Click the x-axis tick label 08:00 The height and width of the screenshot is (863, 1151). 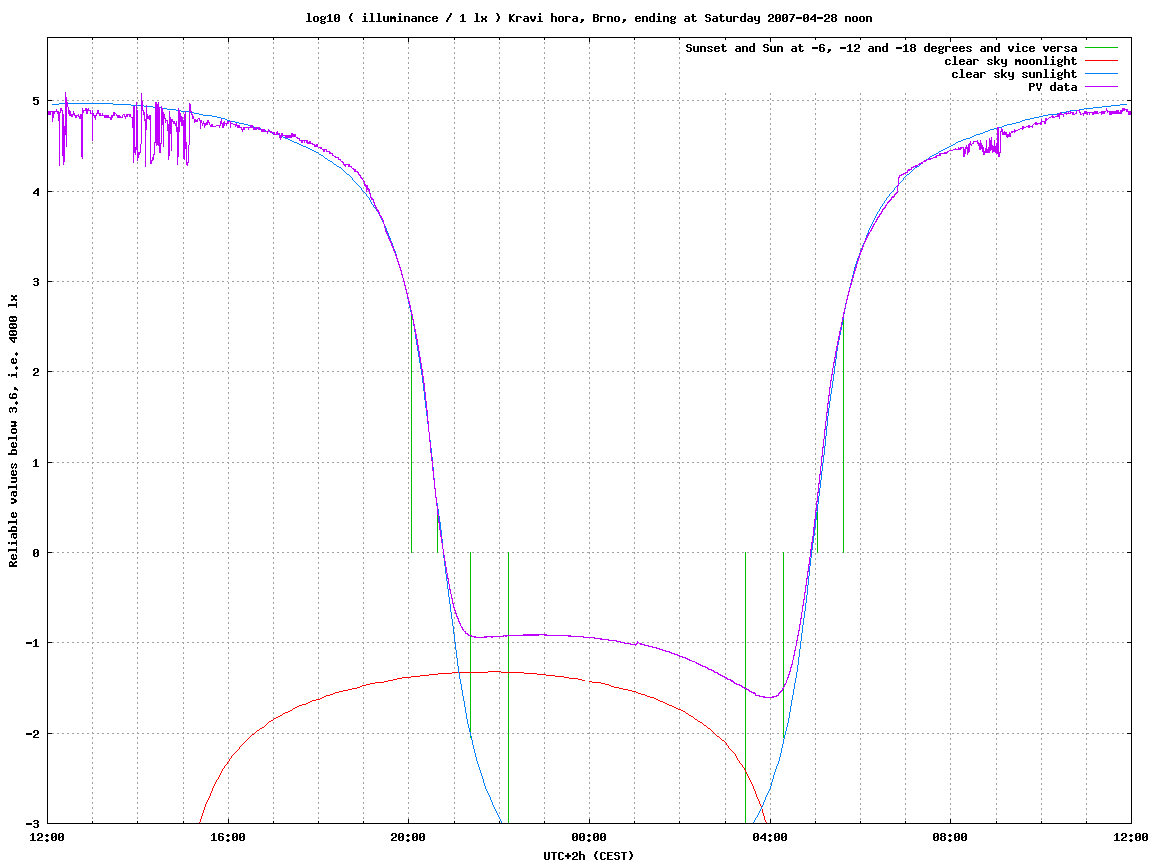(950, 837)
